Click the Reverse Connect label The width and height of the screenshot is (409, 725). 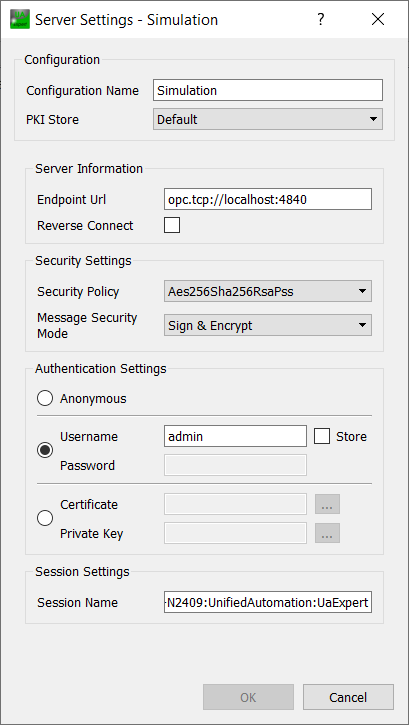click(85, 226)
